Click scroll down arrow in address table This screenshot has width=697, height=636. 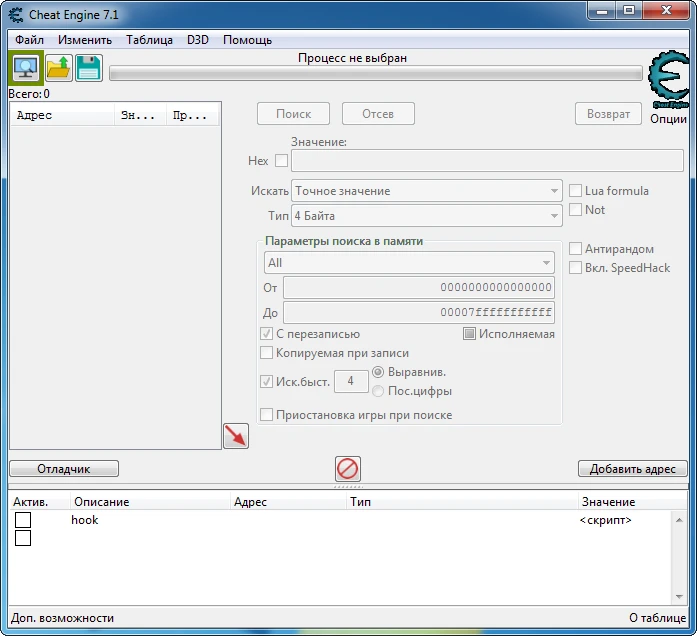tap(679, 596)
